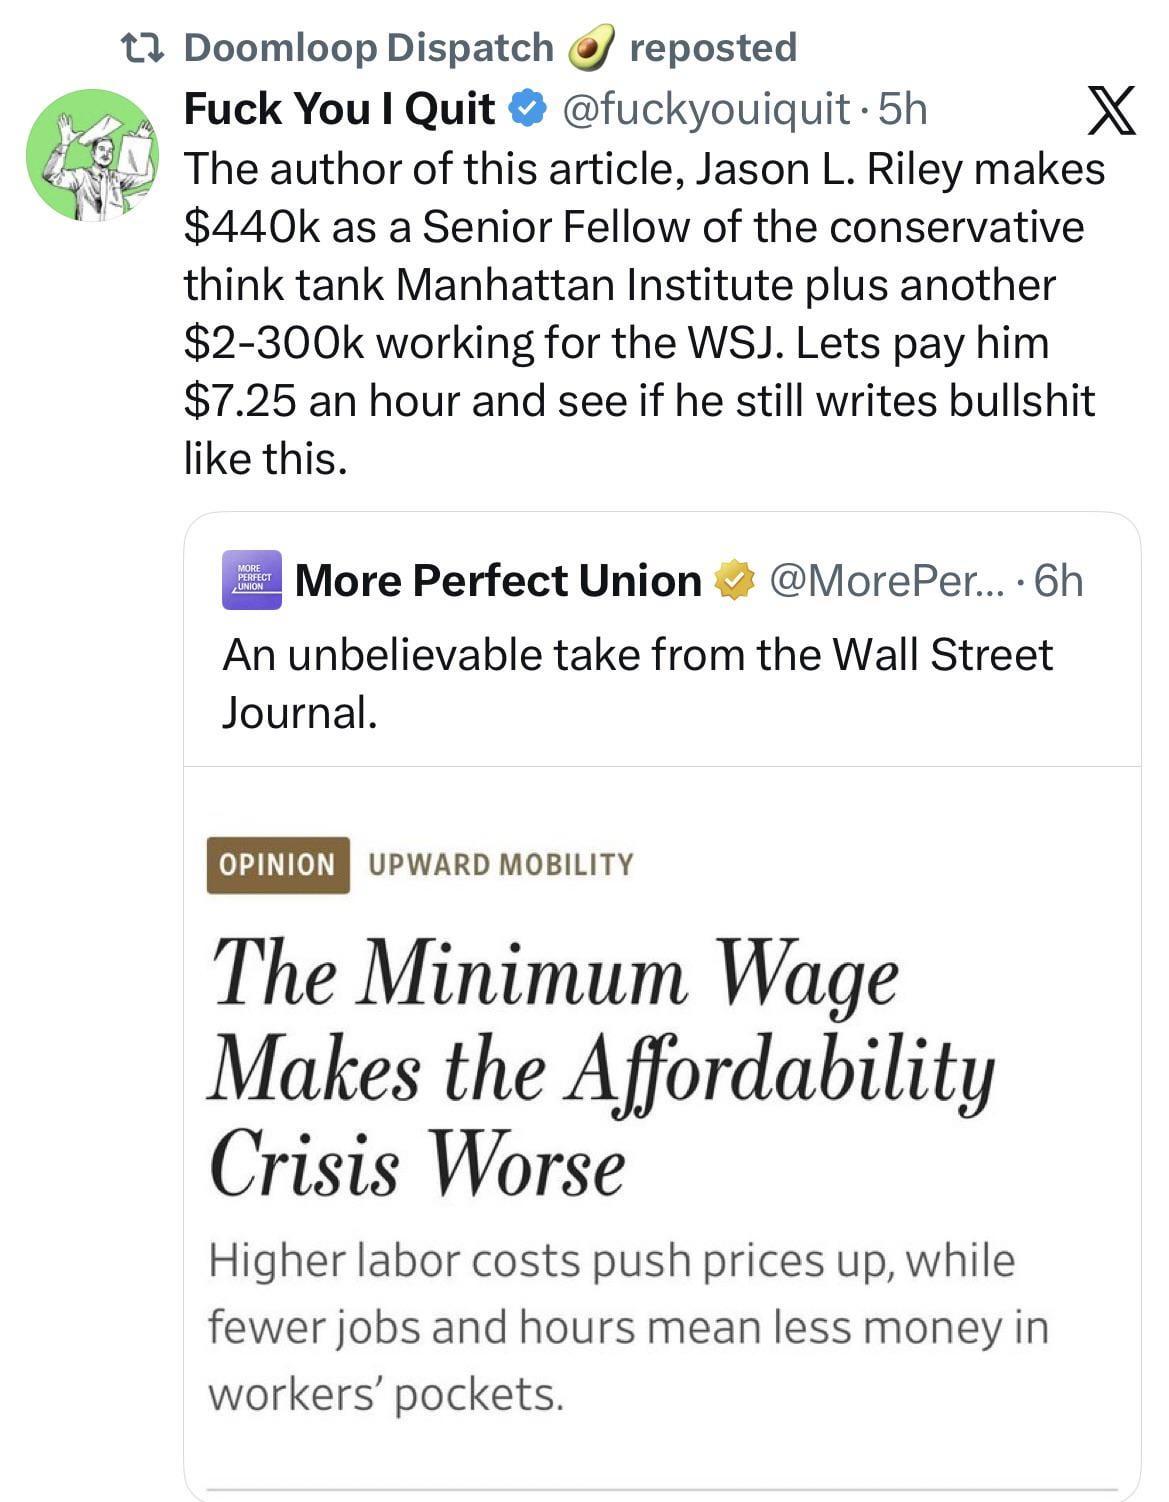Open the Fuck You I Quit profile avatar

[x=92, y=154]
